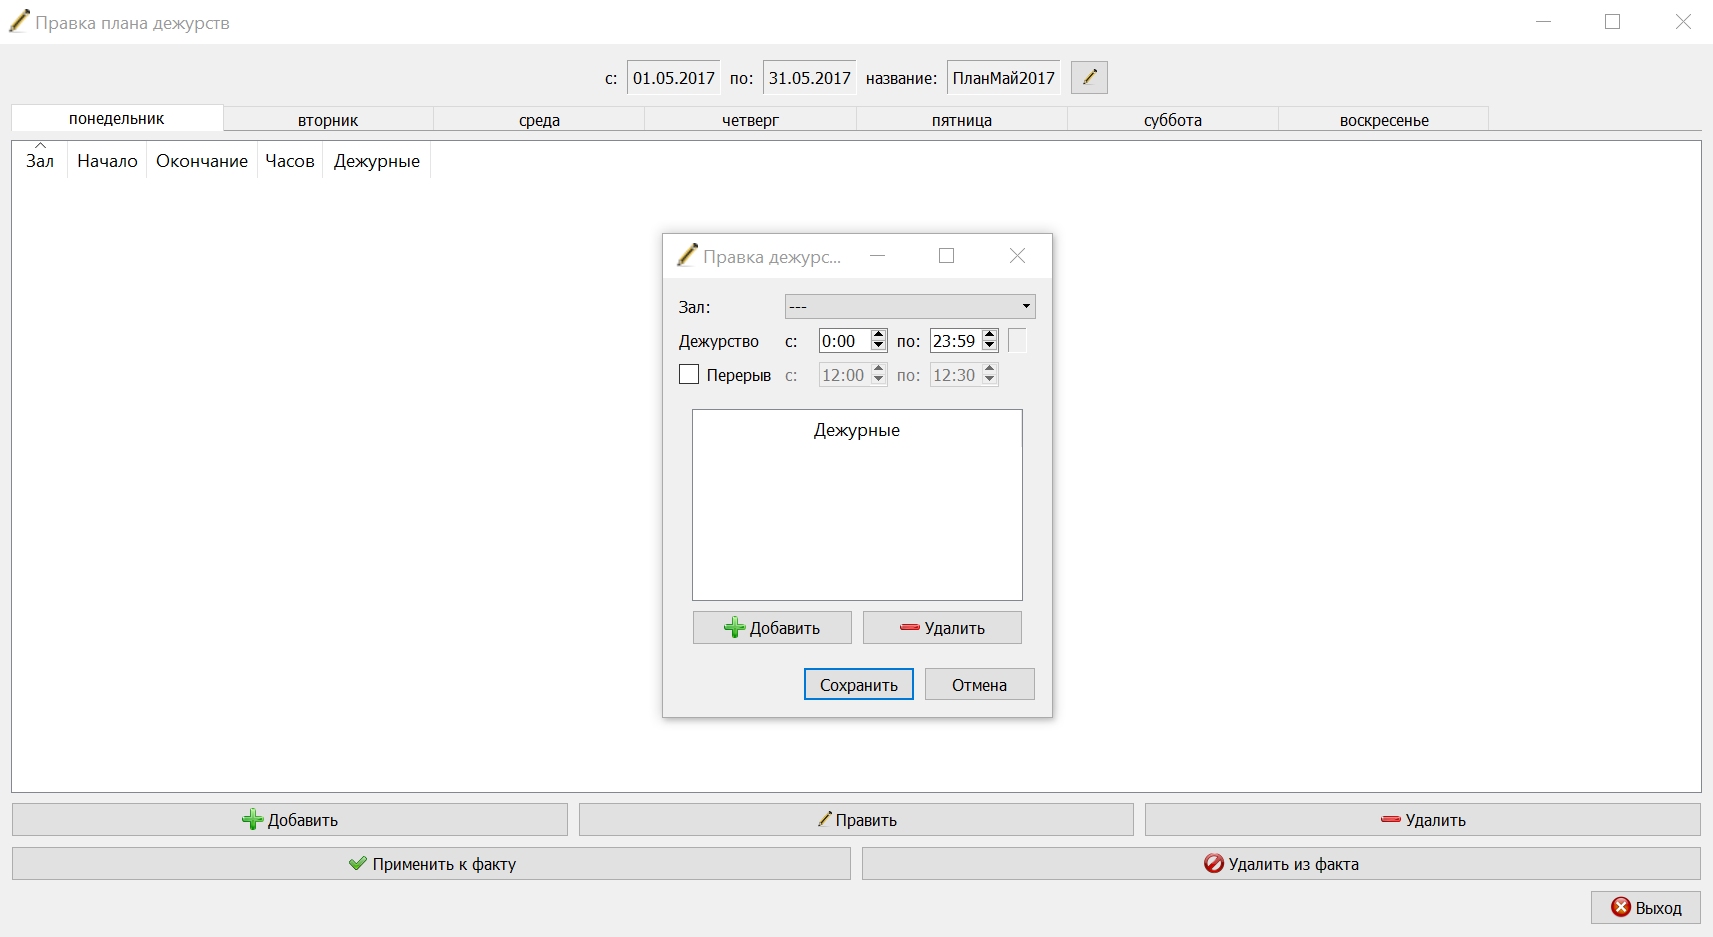1713x937 pixels.
Task: Click the Выход button
Action: [1646, 908]
